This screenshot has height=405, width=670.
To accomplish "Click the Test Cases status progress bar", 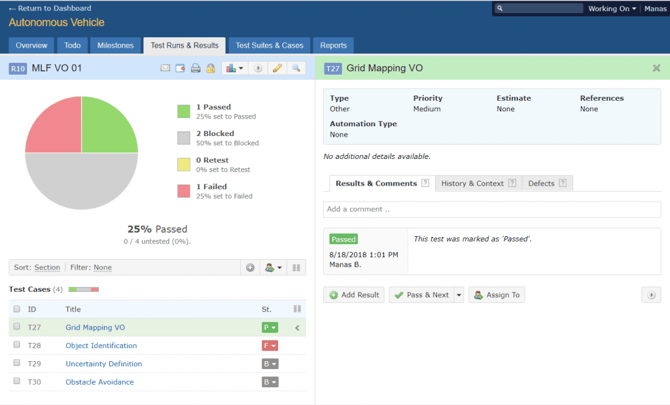I will [x=84, y=290].
